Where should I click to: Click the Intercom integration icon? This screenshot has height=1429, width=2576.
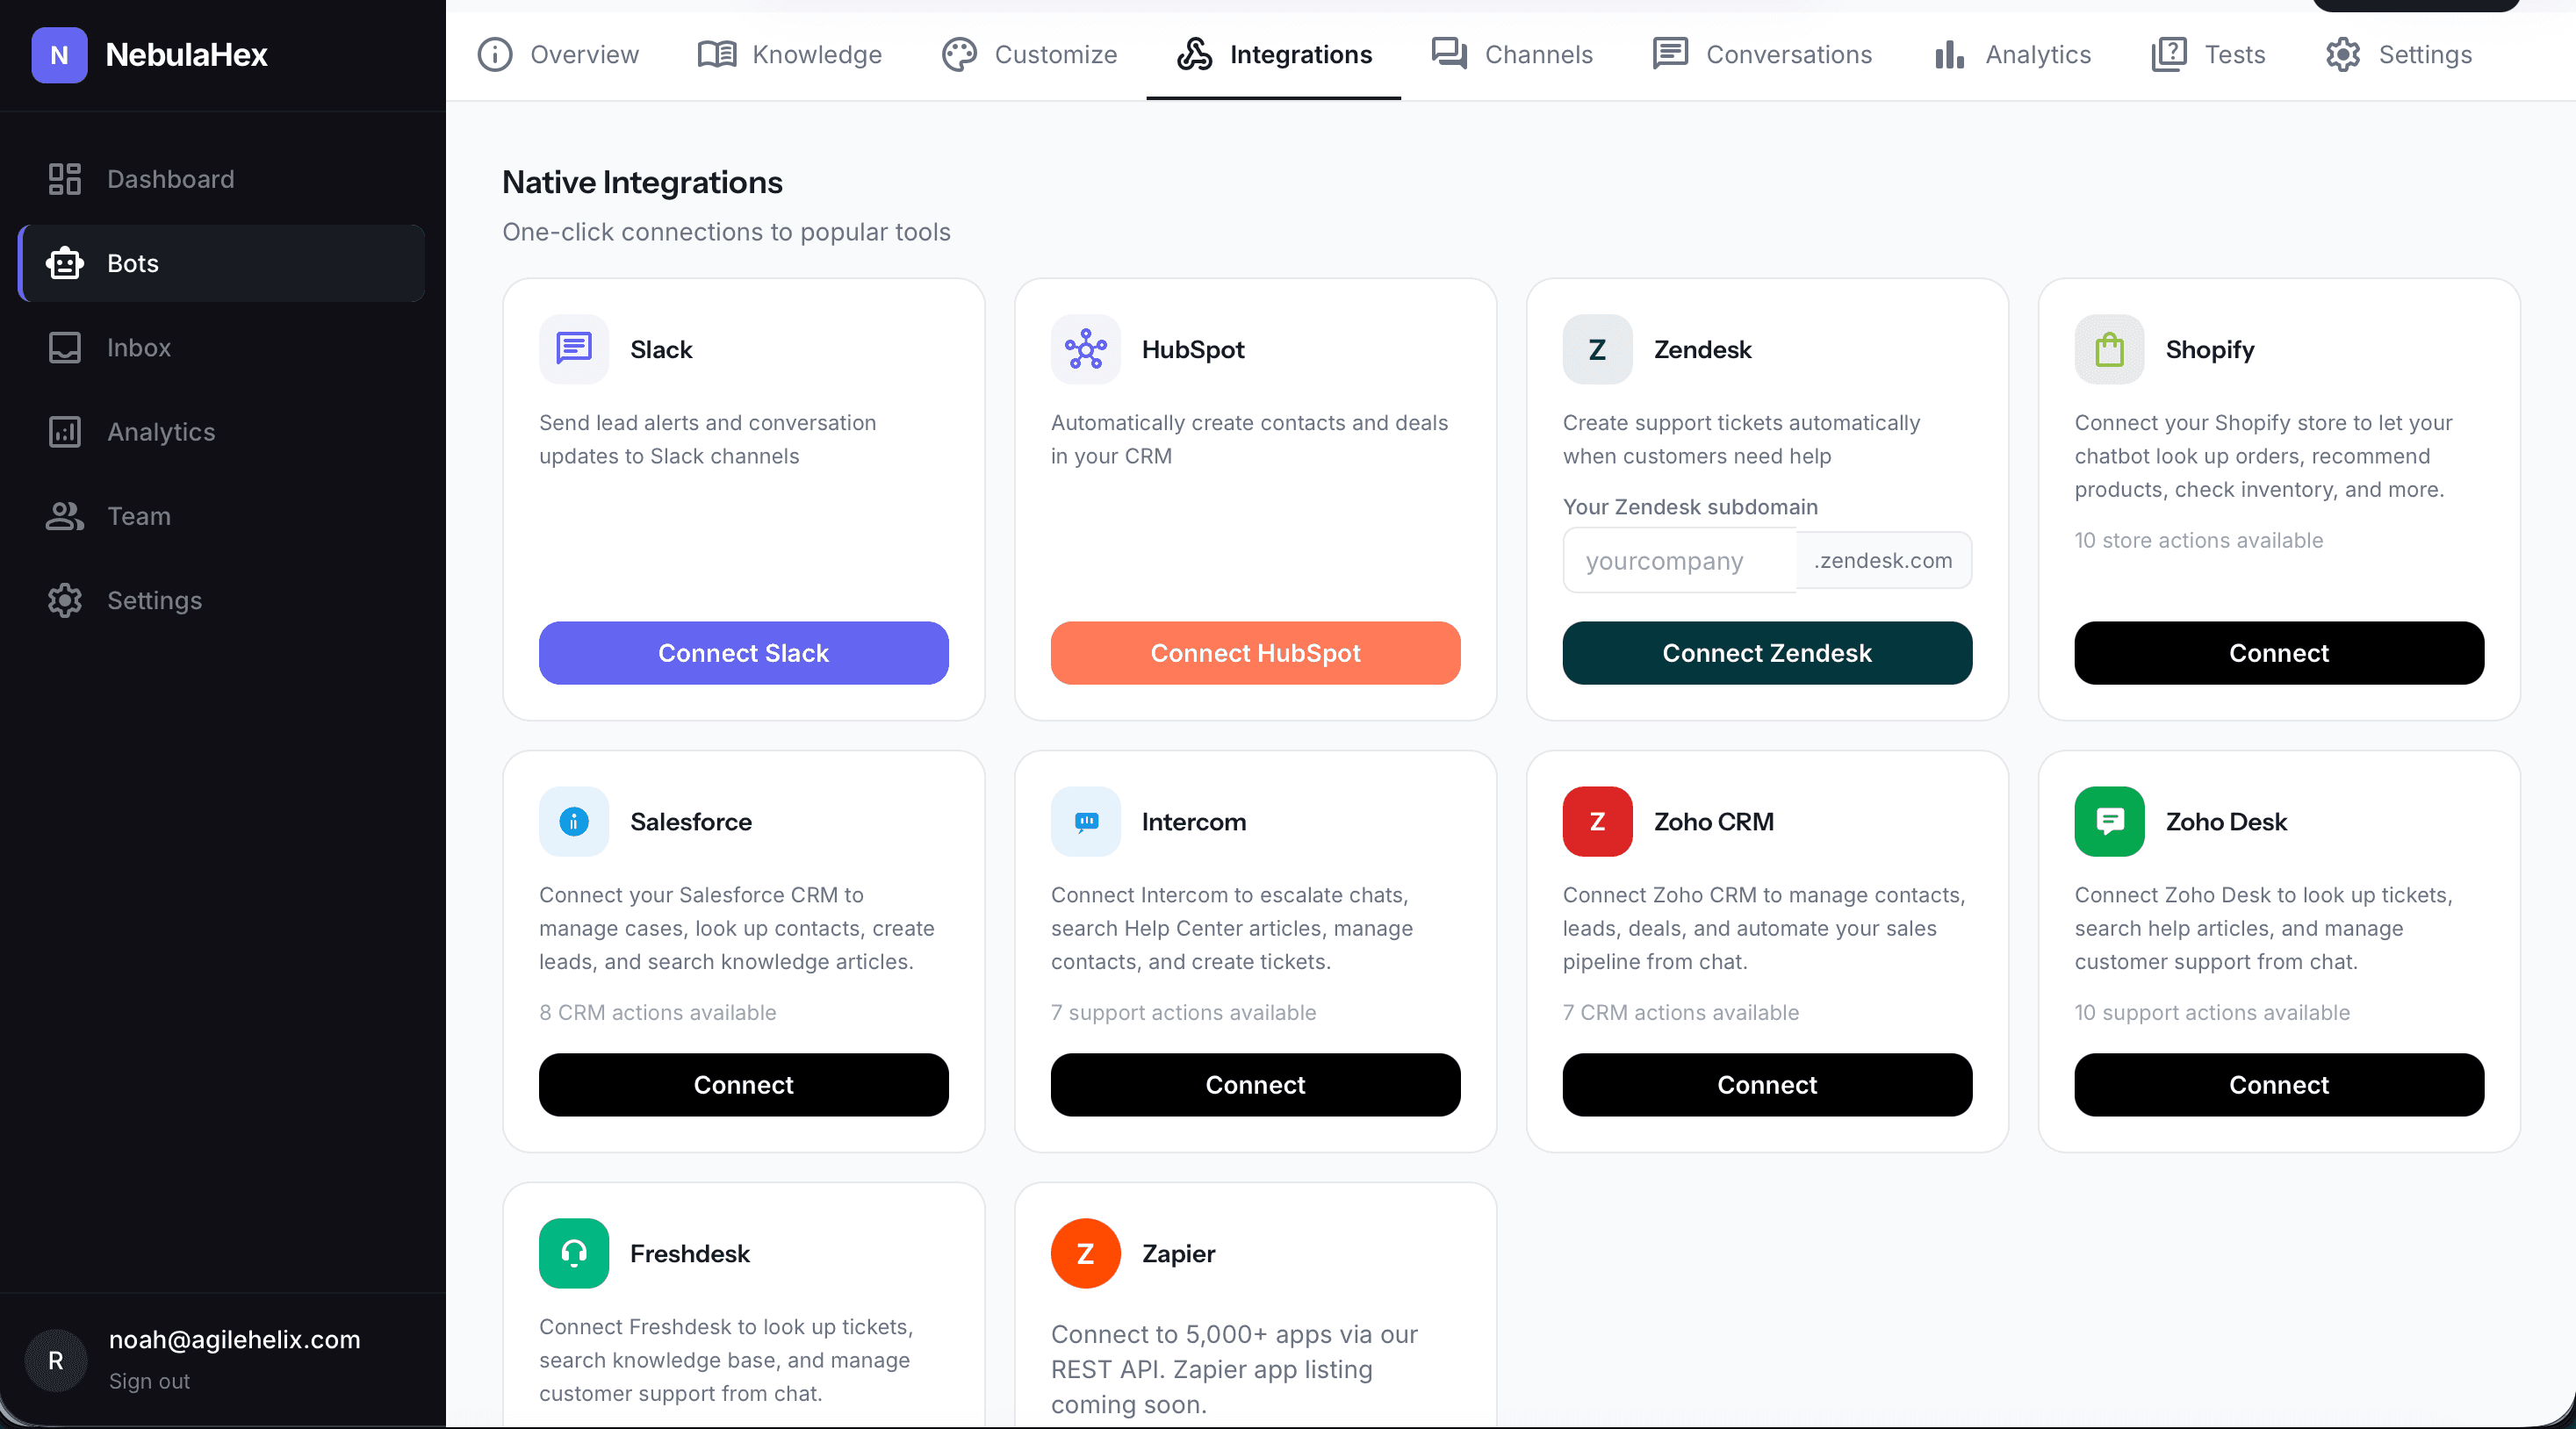coord(1086,821)
